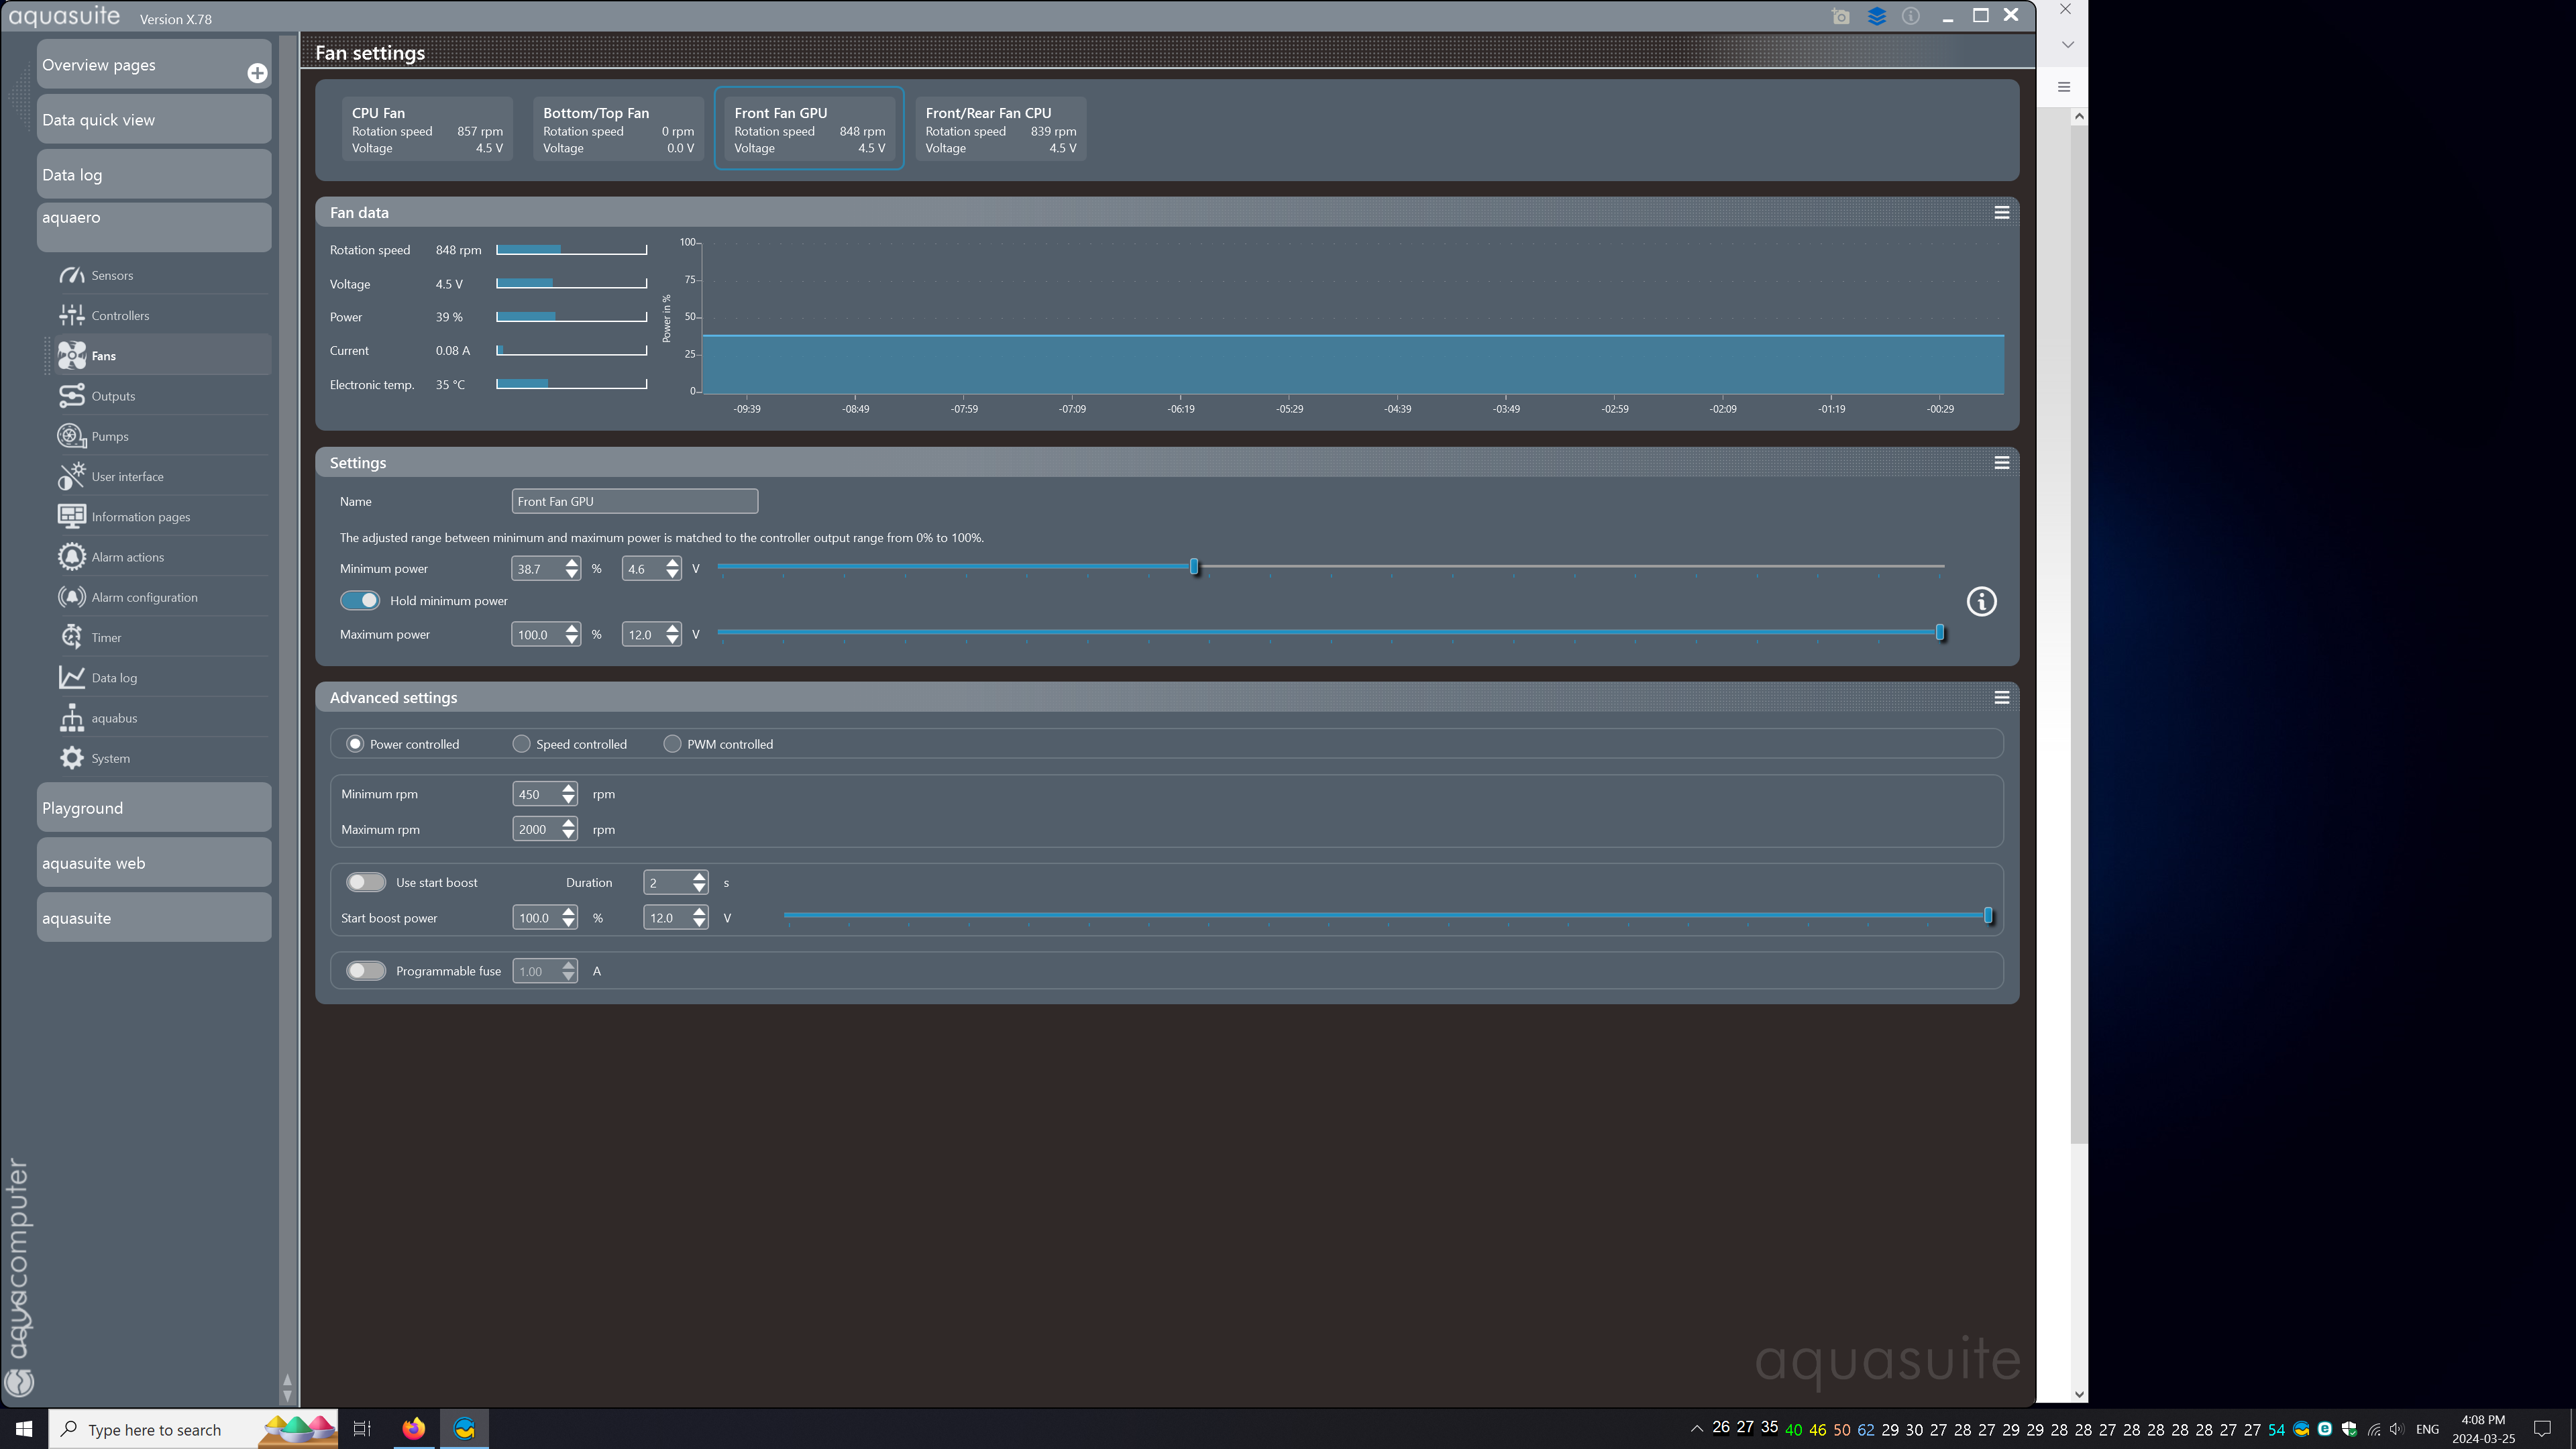Add a page with Overview plus icon
The height and width of the screenshot is (1449, 2576).
257,73
